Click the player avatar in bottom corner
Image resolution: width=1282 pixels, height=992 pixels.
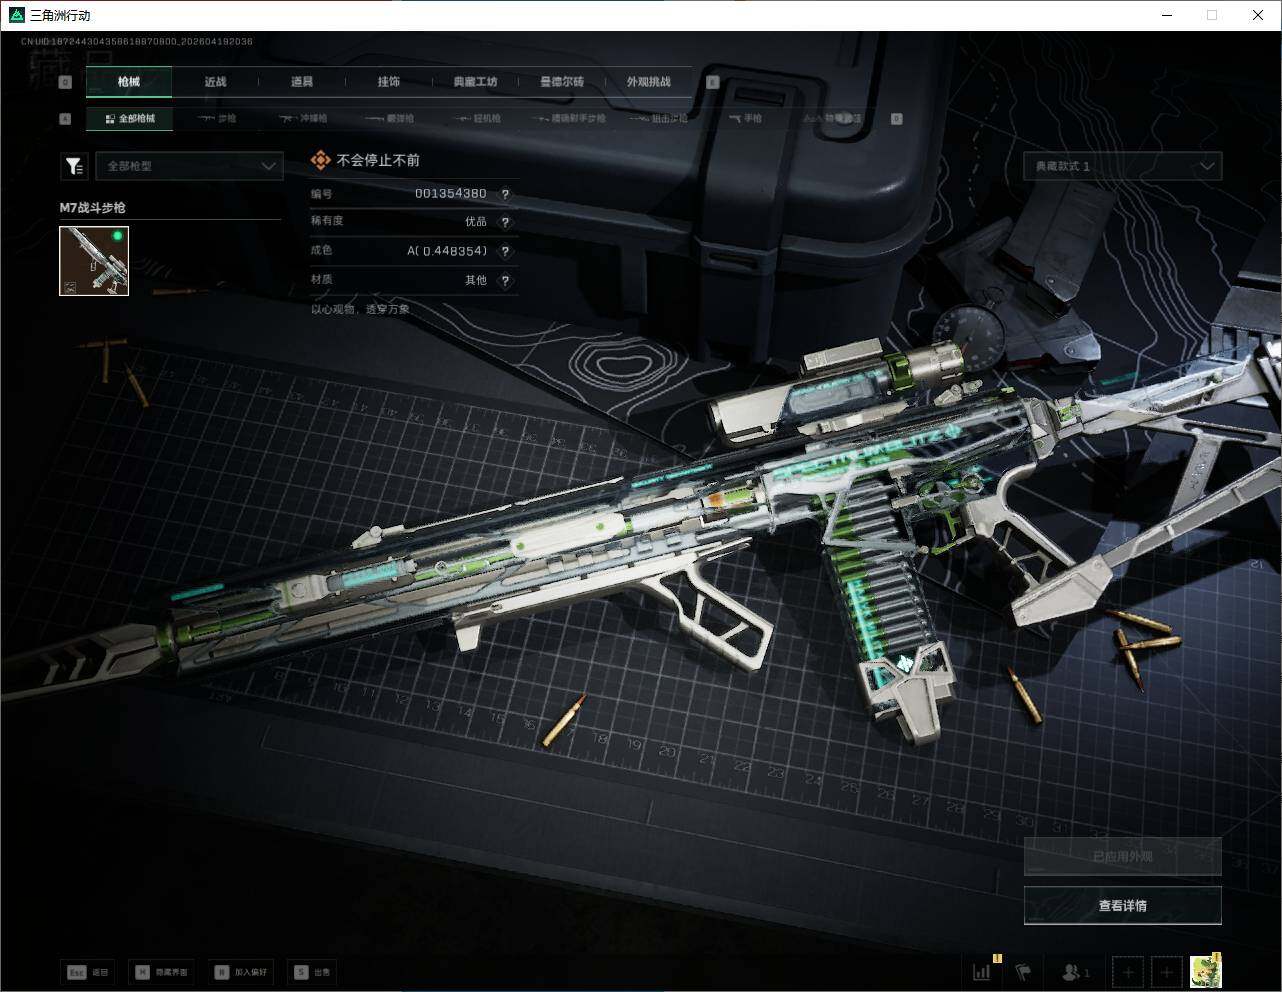[1206, 971]
